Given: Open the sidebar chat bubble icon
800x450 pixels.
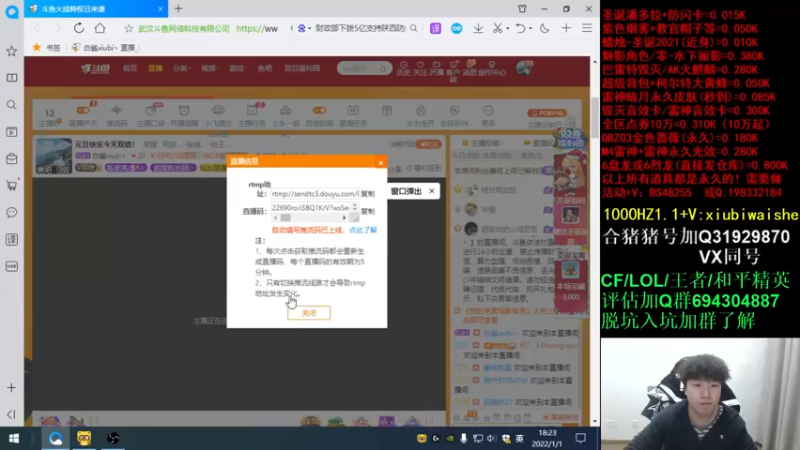Looking at the screenshot, I should click(x=11, y=212).
